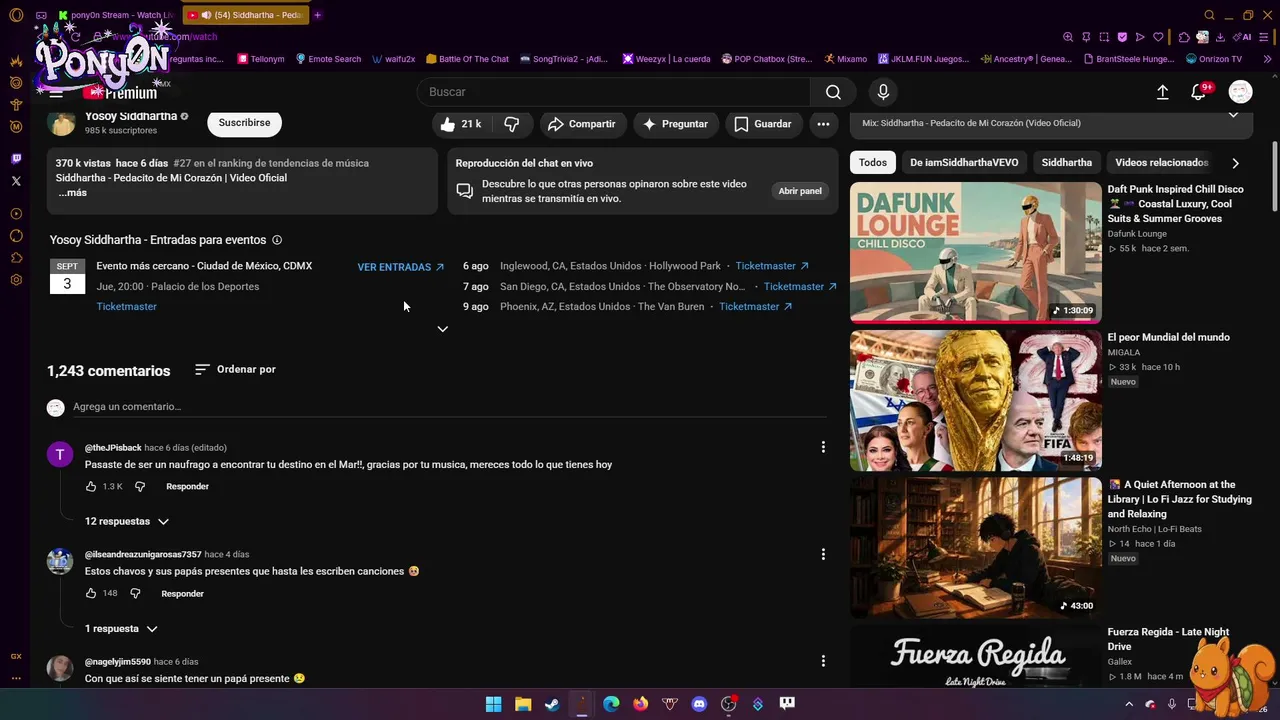Open Tellonym bookmark

(261, 59)
